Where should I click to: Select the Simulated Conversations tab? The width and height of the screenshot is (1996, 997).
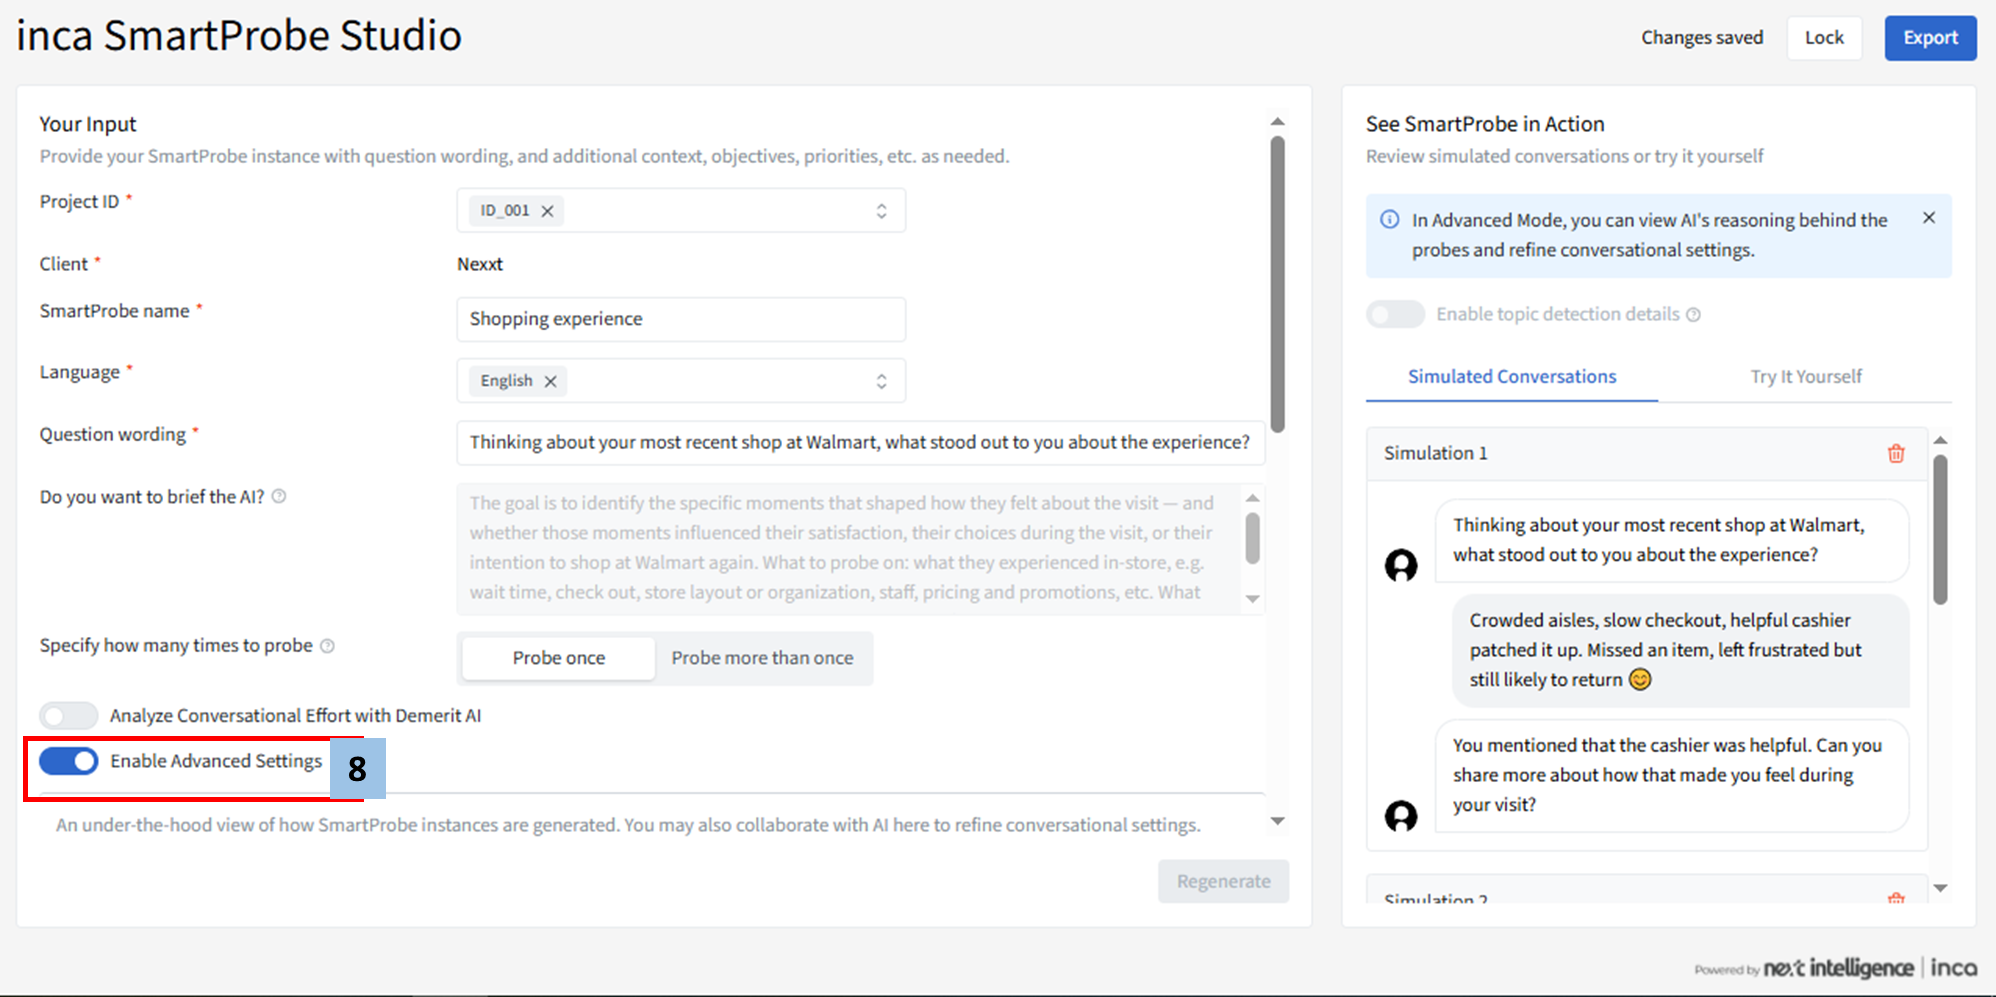1511,376
